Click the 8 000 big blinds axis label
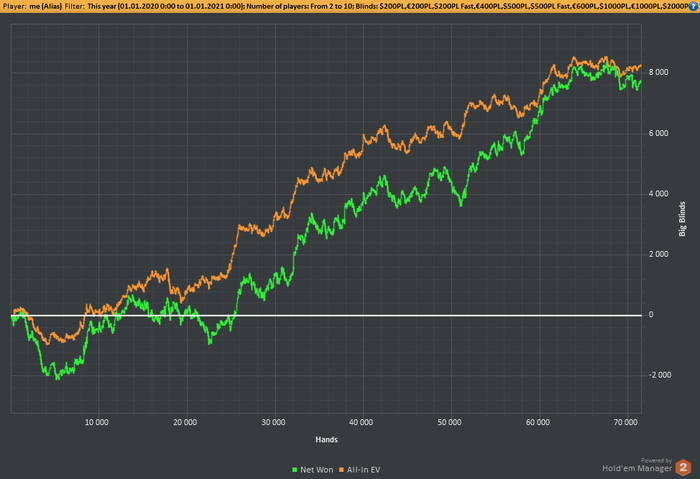Image resolution: width=700 pixels, height=479 pixels. (658, 72)
